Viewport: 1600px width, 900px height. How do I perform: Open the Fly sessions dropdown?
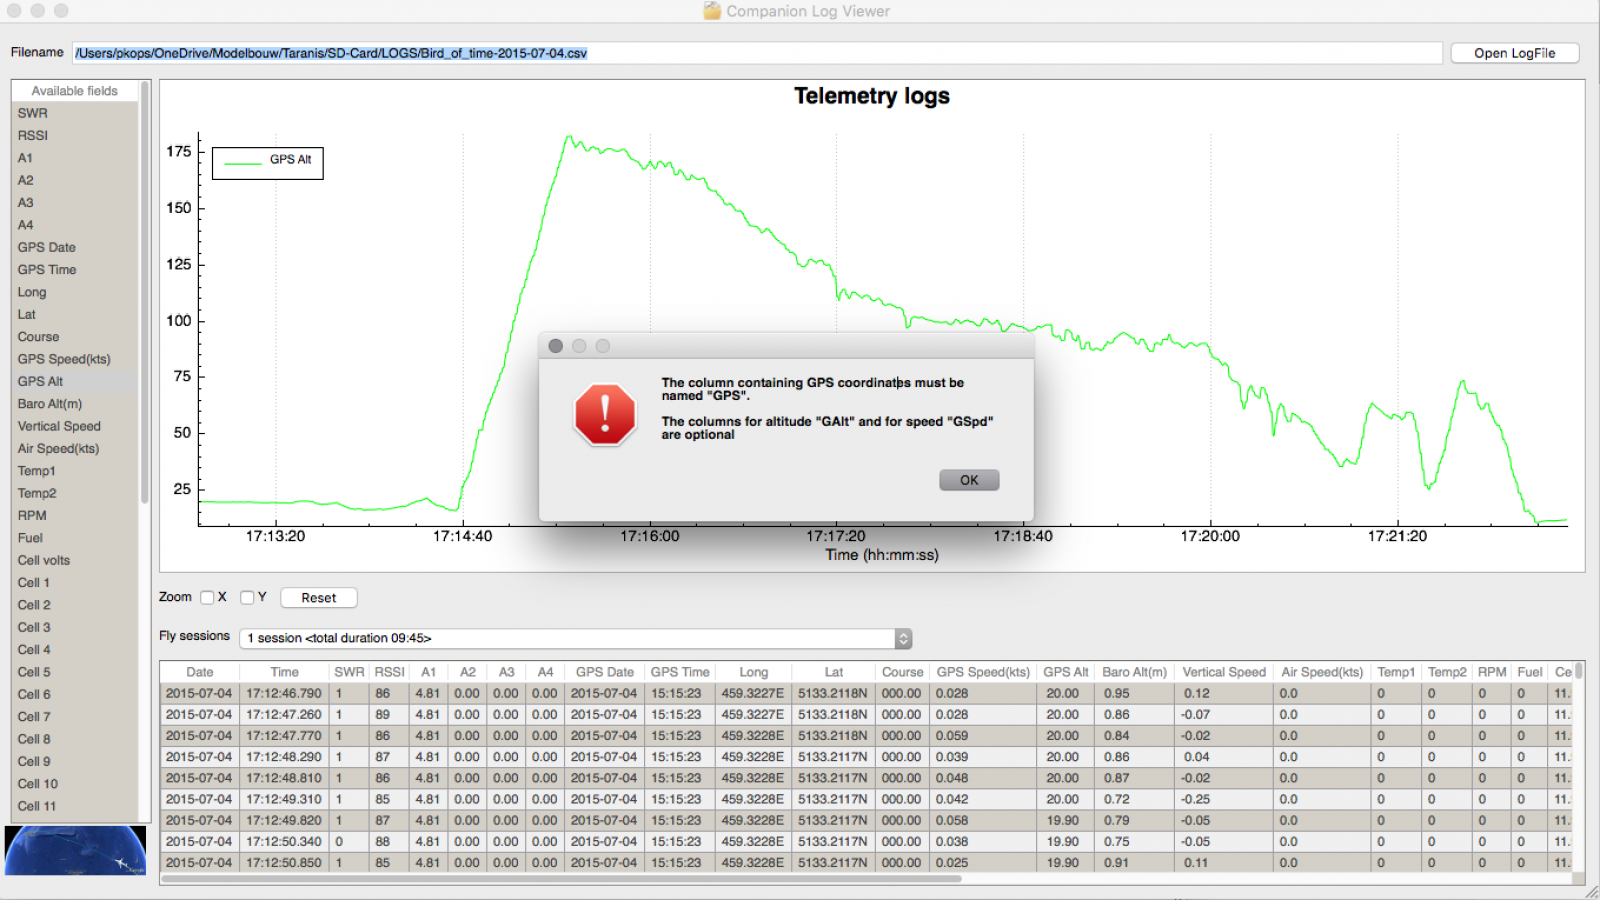coord(575,638)
